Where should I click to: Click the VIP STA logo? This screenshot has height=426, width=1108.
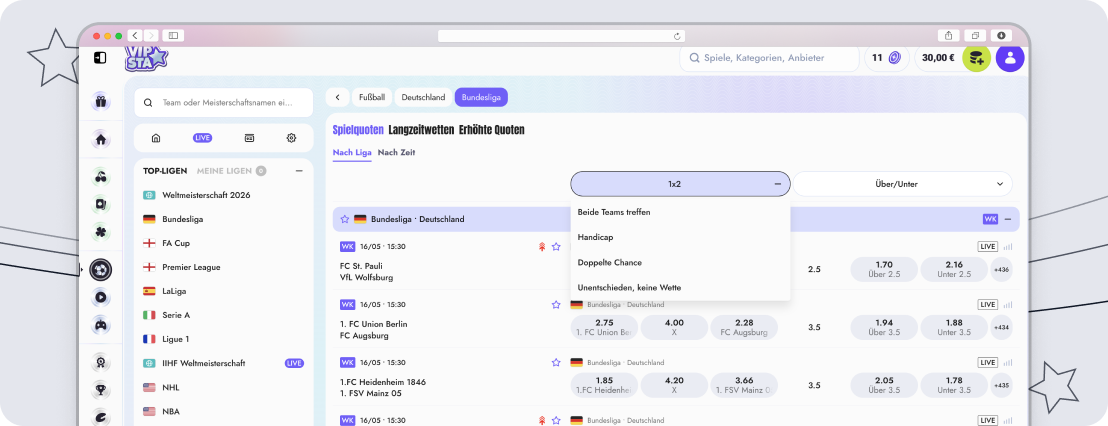pos(146,59)
